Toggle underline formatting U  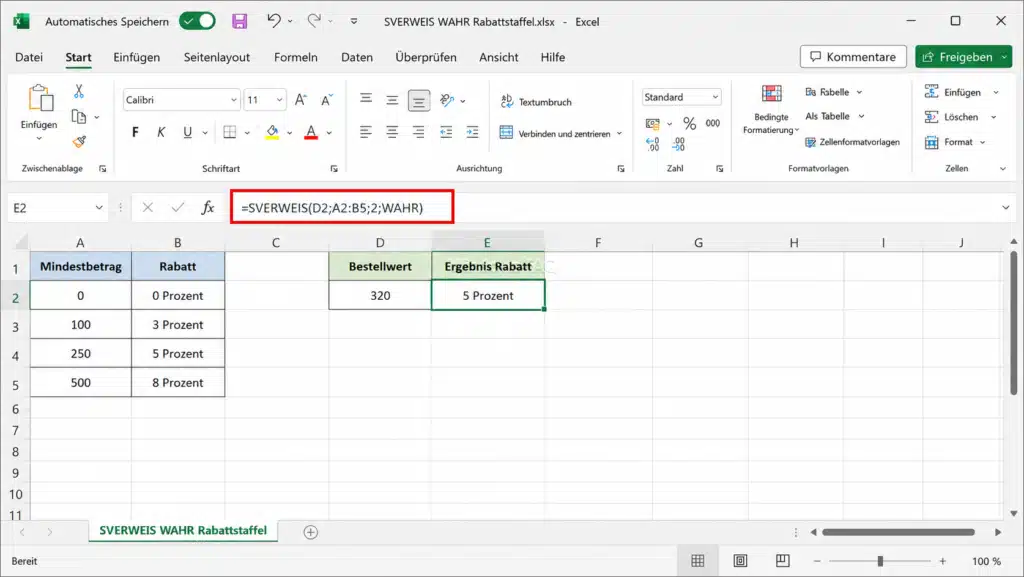coord(187,133)
